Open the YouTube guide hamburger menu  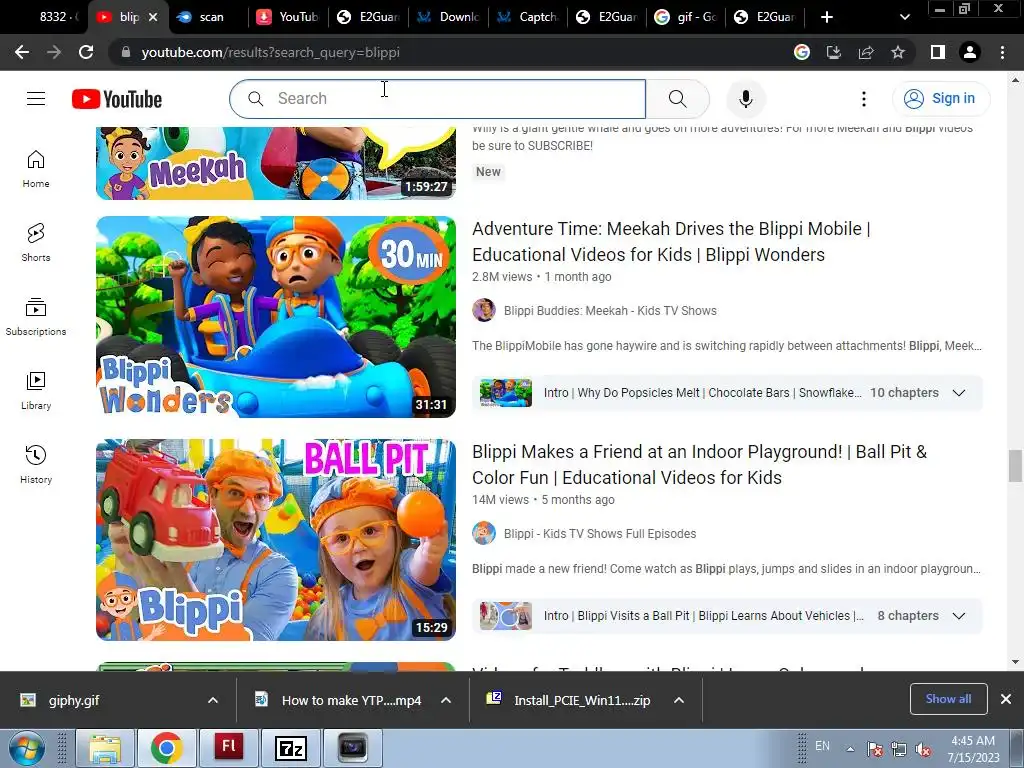[36, 99]
